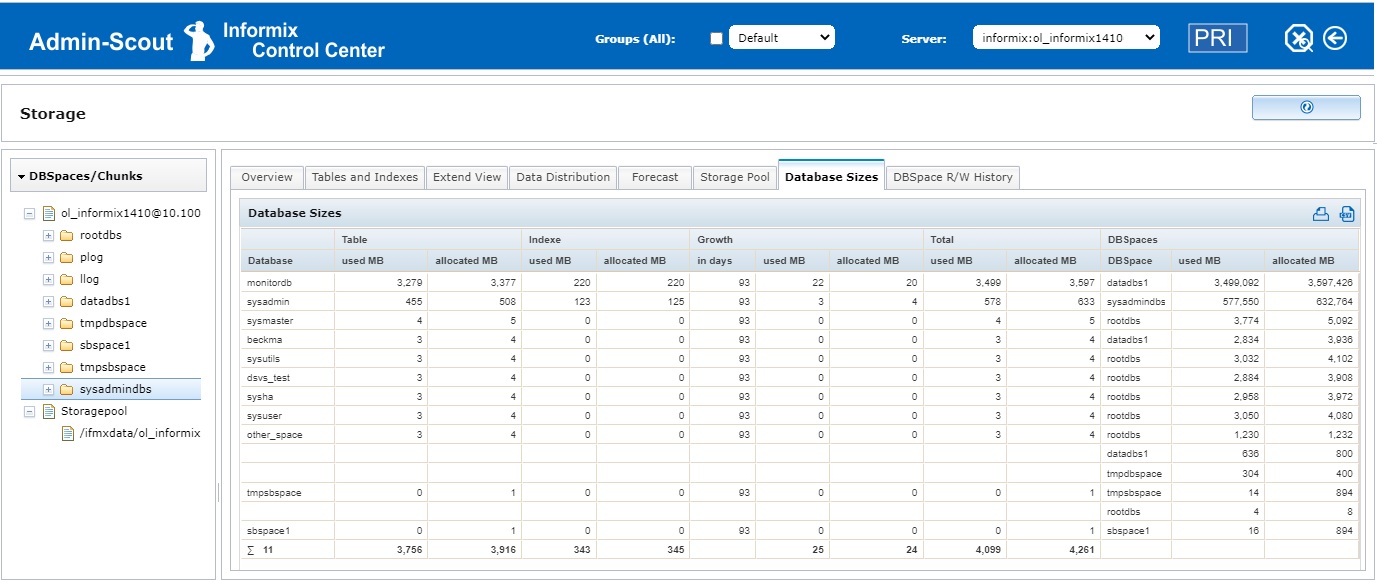This screenshot has width=1377, height=583.
Task: Select the sbspace1 folder icon
Action: (x=67, y=345)
